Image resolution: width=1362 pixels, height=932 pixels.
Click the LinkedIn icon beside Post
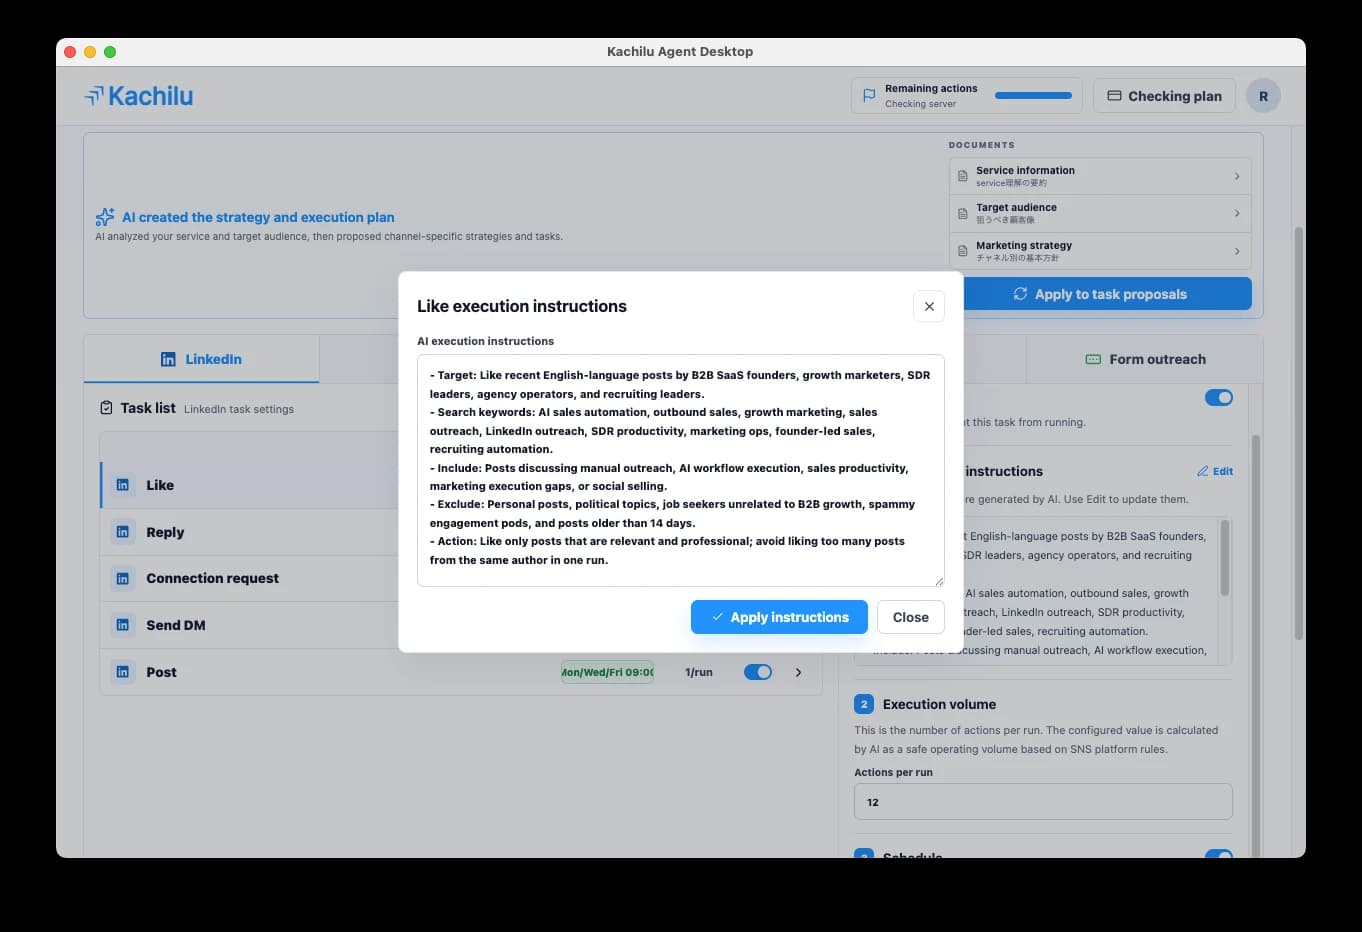point(123,672)
